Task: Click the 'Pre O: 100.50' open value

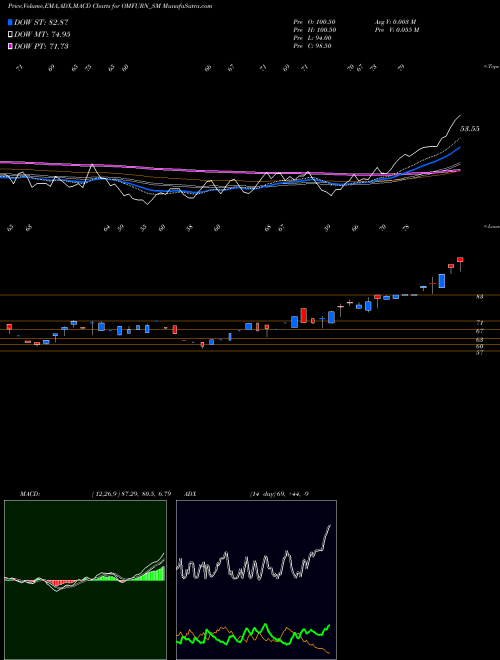Action: [x=314, y=22]
